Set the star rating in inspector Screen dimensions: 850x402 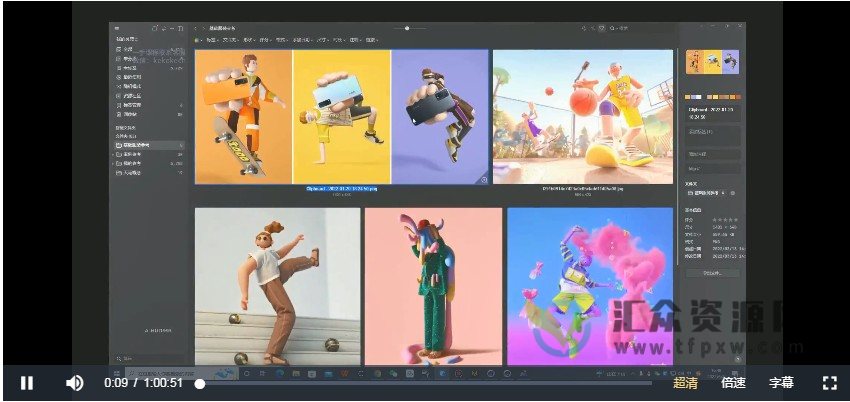click(725, 220)
